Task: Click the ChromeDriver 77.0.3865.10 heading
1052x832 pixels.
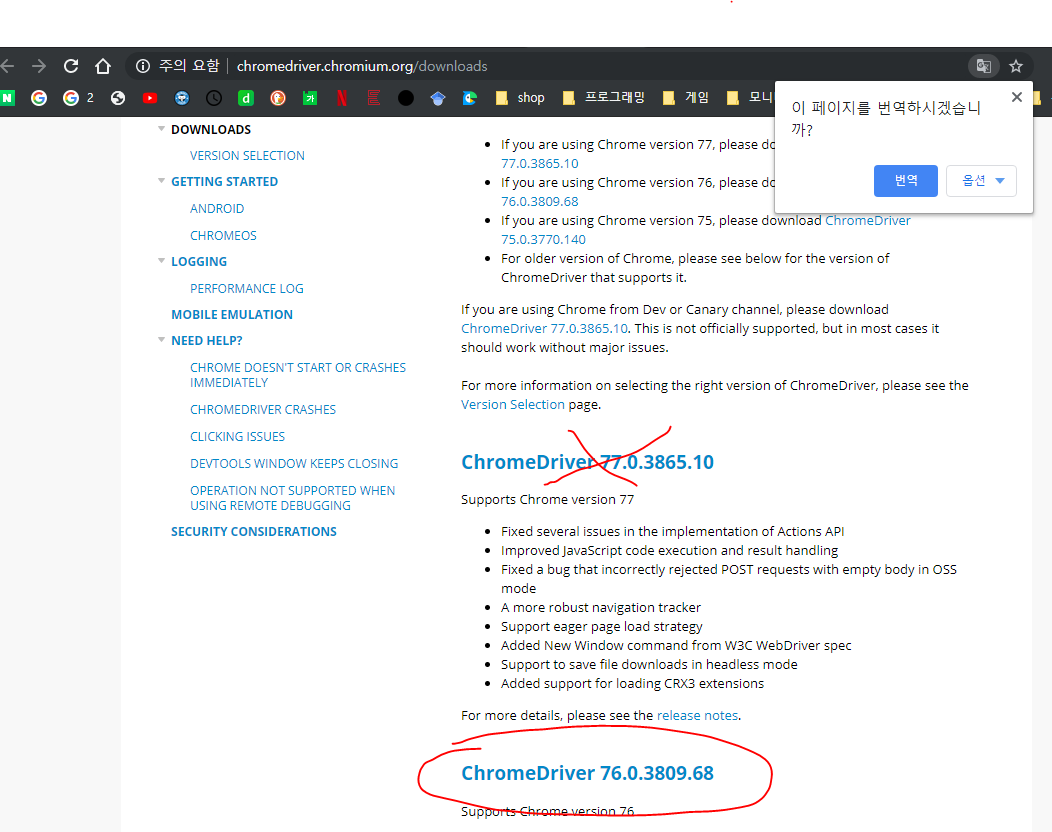Action: [587, 462]
